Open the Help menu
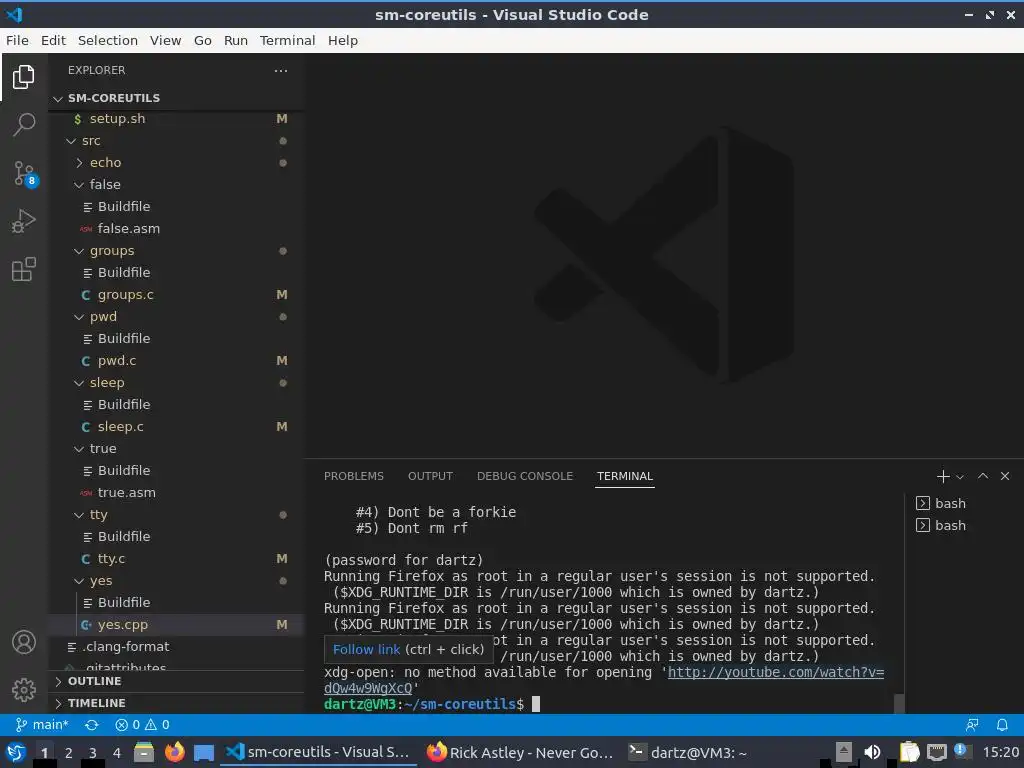The width and height of the screenshot is (1024, 768). (x=343, y=40)
